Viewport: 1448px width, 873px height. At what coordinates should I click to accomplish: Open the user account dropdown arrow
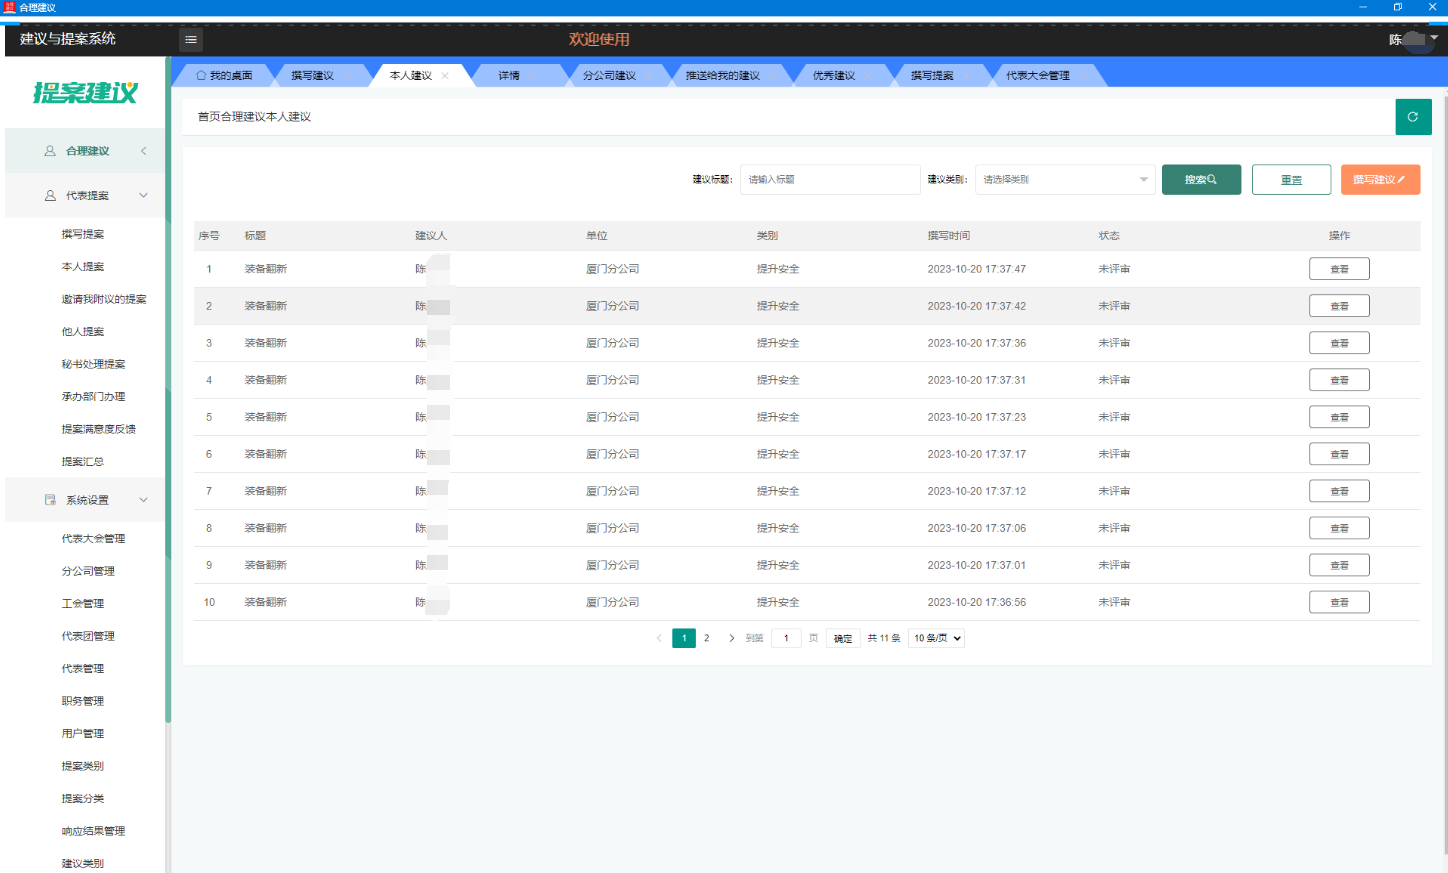(x=1434, y=38)
